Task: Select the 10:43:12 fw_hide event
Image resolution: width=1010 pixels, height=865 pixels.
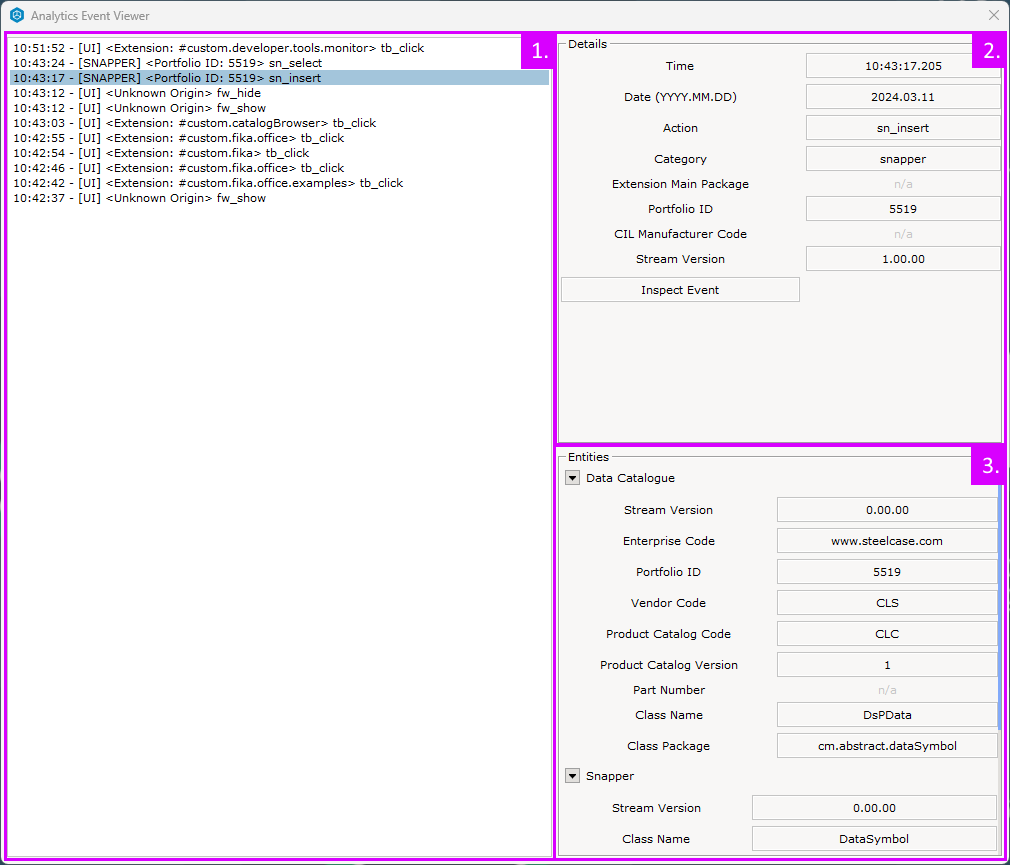Action: pyautogui.click(x=280, y=93)
